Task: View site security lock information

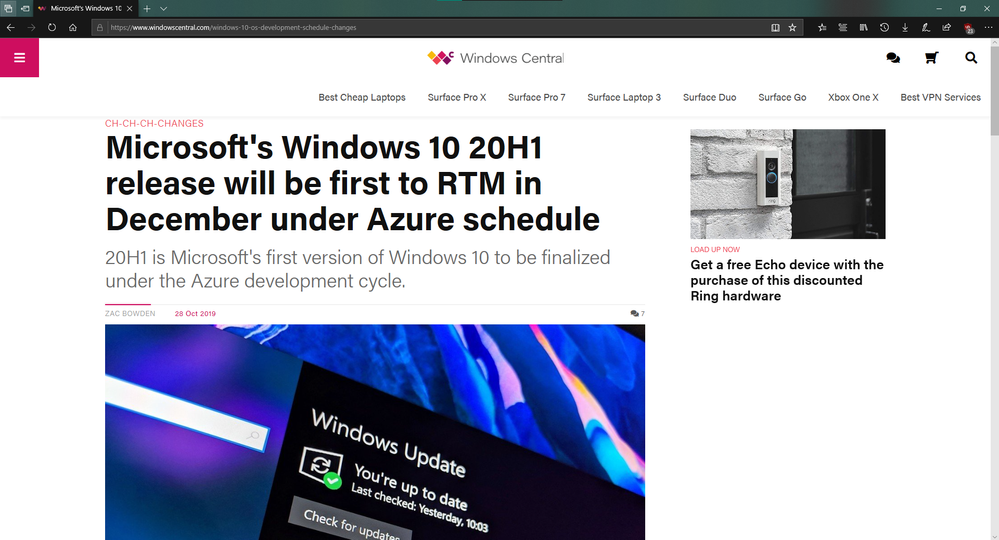Action: click(x=100, y=27)
